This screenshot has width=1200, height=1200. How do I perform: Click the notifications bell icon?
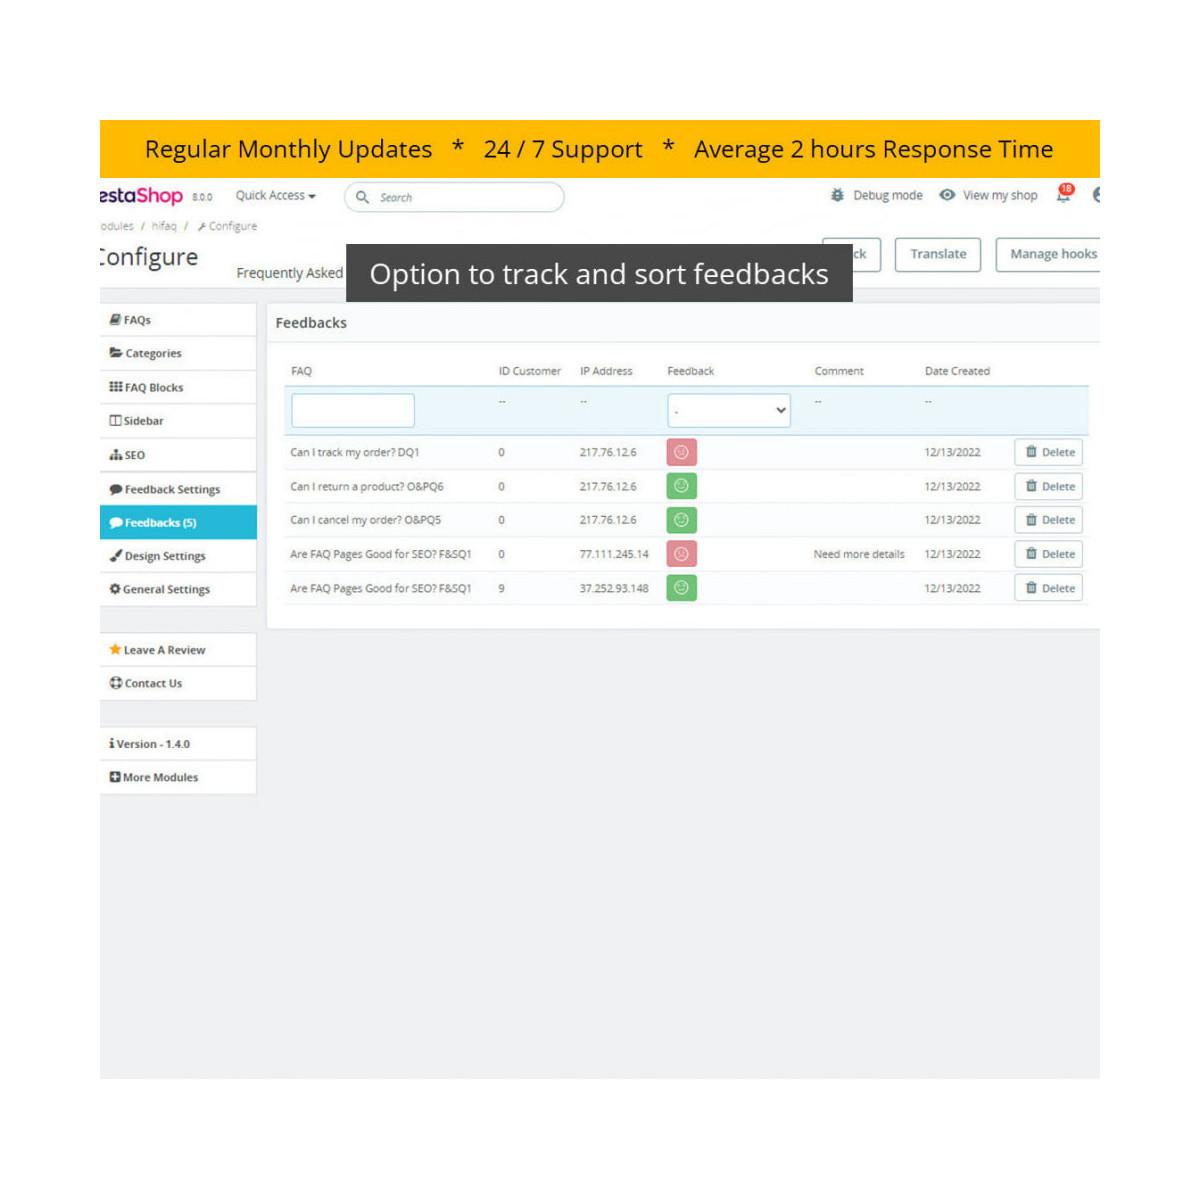click(1063, 196)
